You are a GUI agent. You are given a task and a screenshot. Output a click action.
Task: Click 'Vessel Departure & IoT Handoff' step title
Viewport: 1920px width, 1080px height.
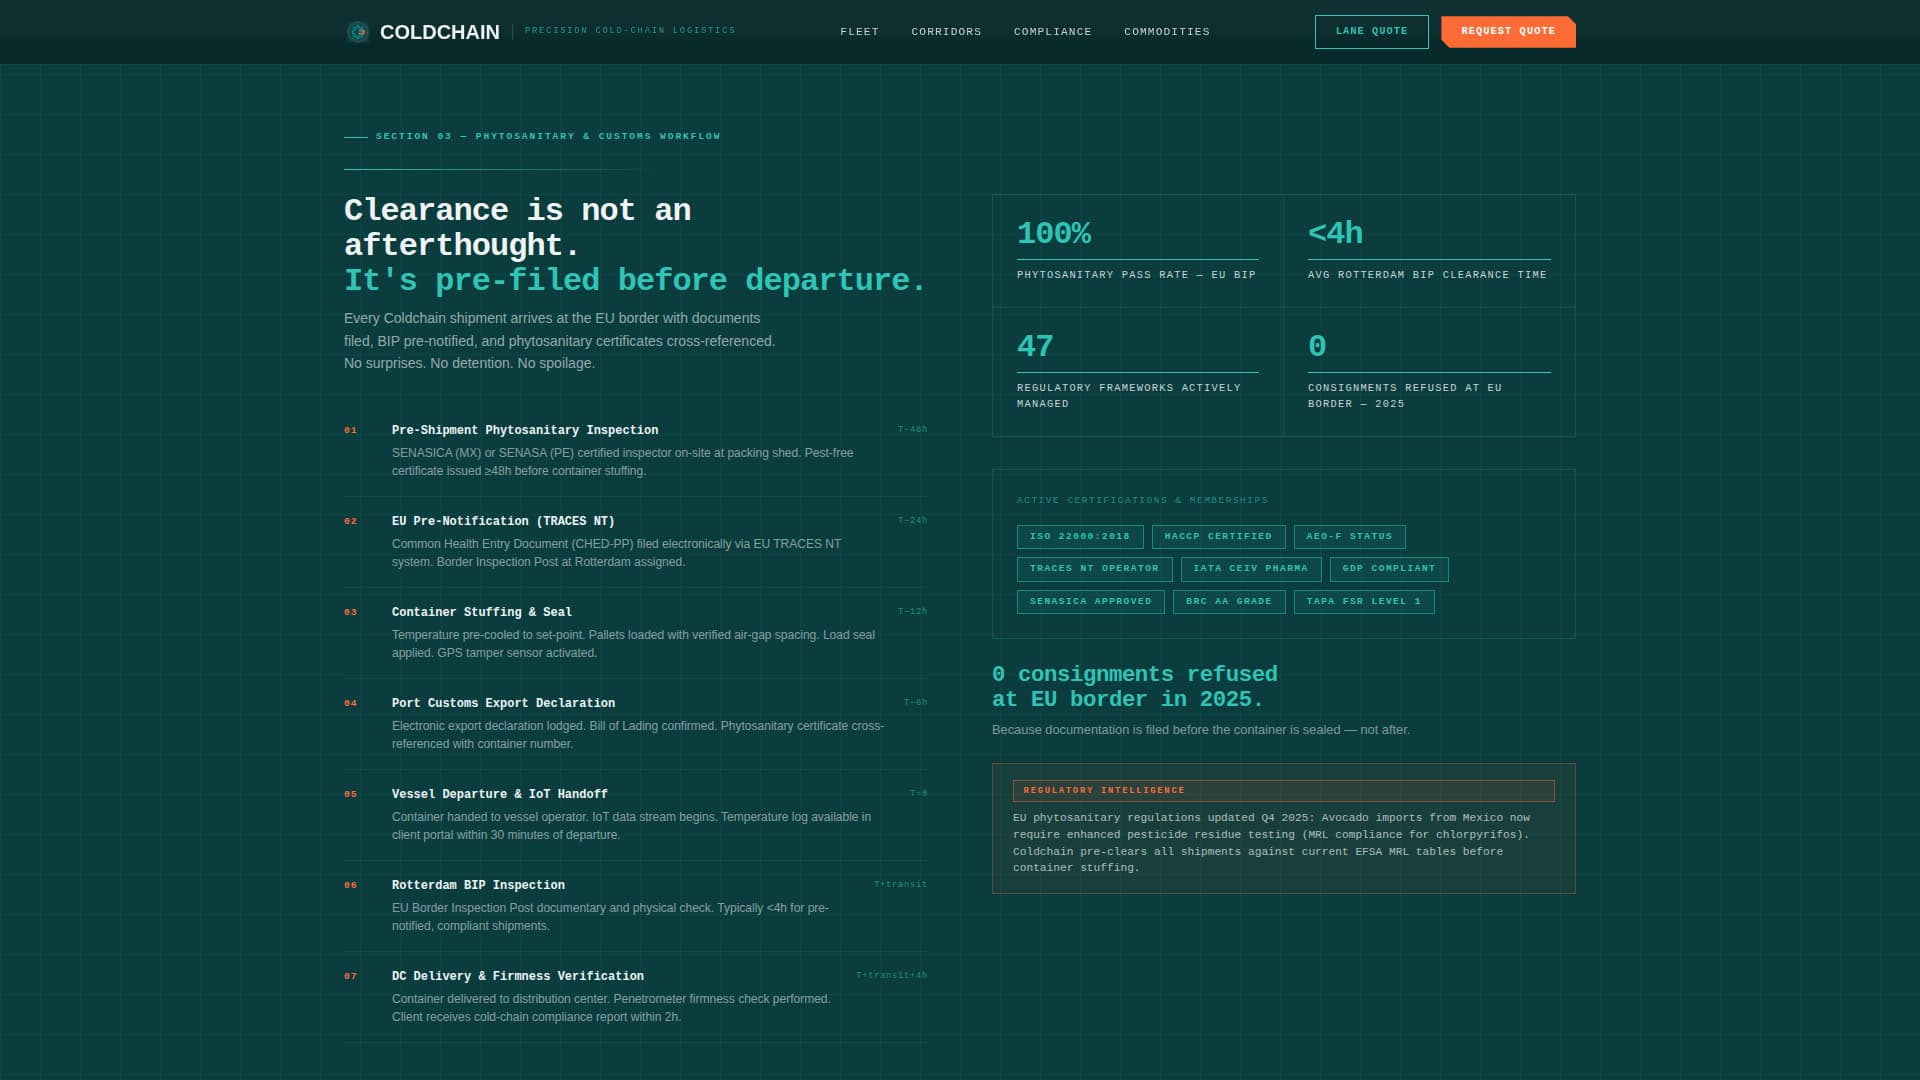pyautogui.click(x=500, y=794)
